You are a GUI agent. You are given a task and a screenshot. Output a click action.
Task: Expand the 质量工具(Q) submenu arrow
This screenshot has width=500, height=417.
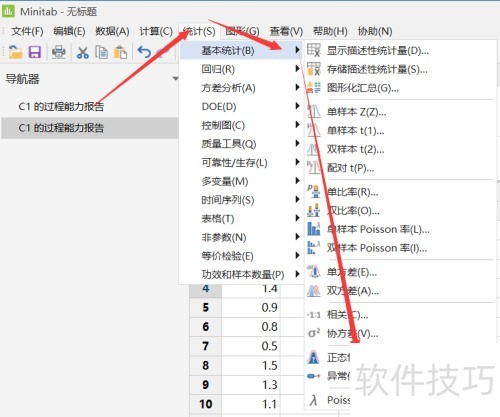[x=297, y=144]
